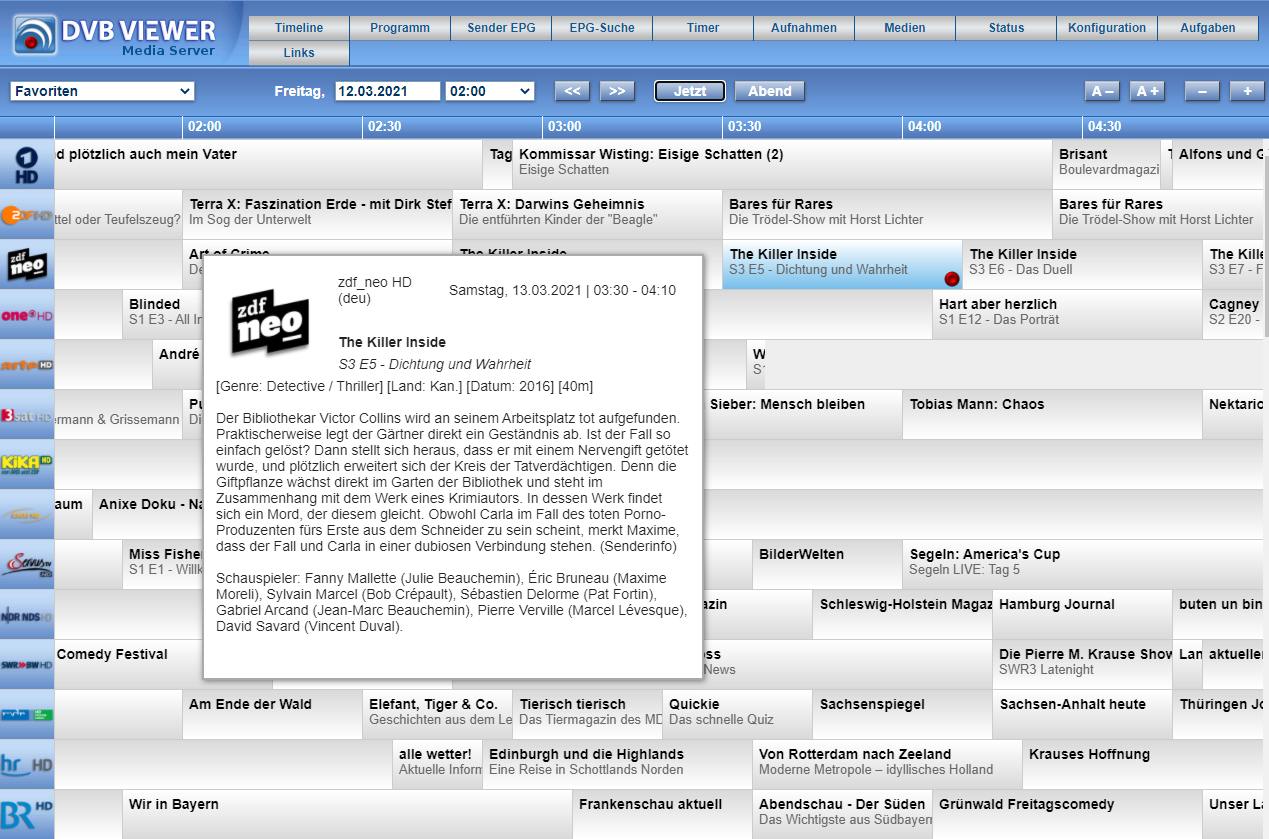Screen dimensions: 1269x839
Task: Click the SWR BW HD channel logo
Action: tap(26, 664)
